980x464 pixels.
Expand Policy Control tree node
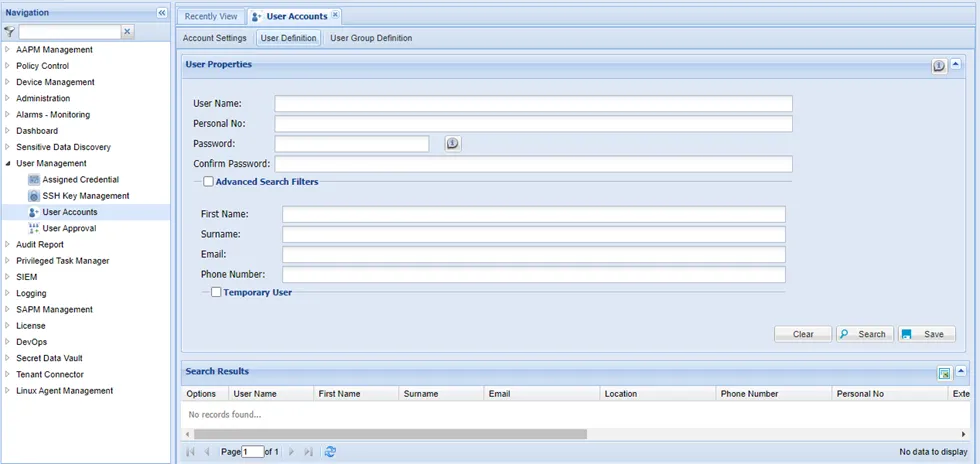click(8, 66)
